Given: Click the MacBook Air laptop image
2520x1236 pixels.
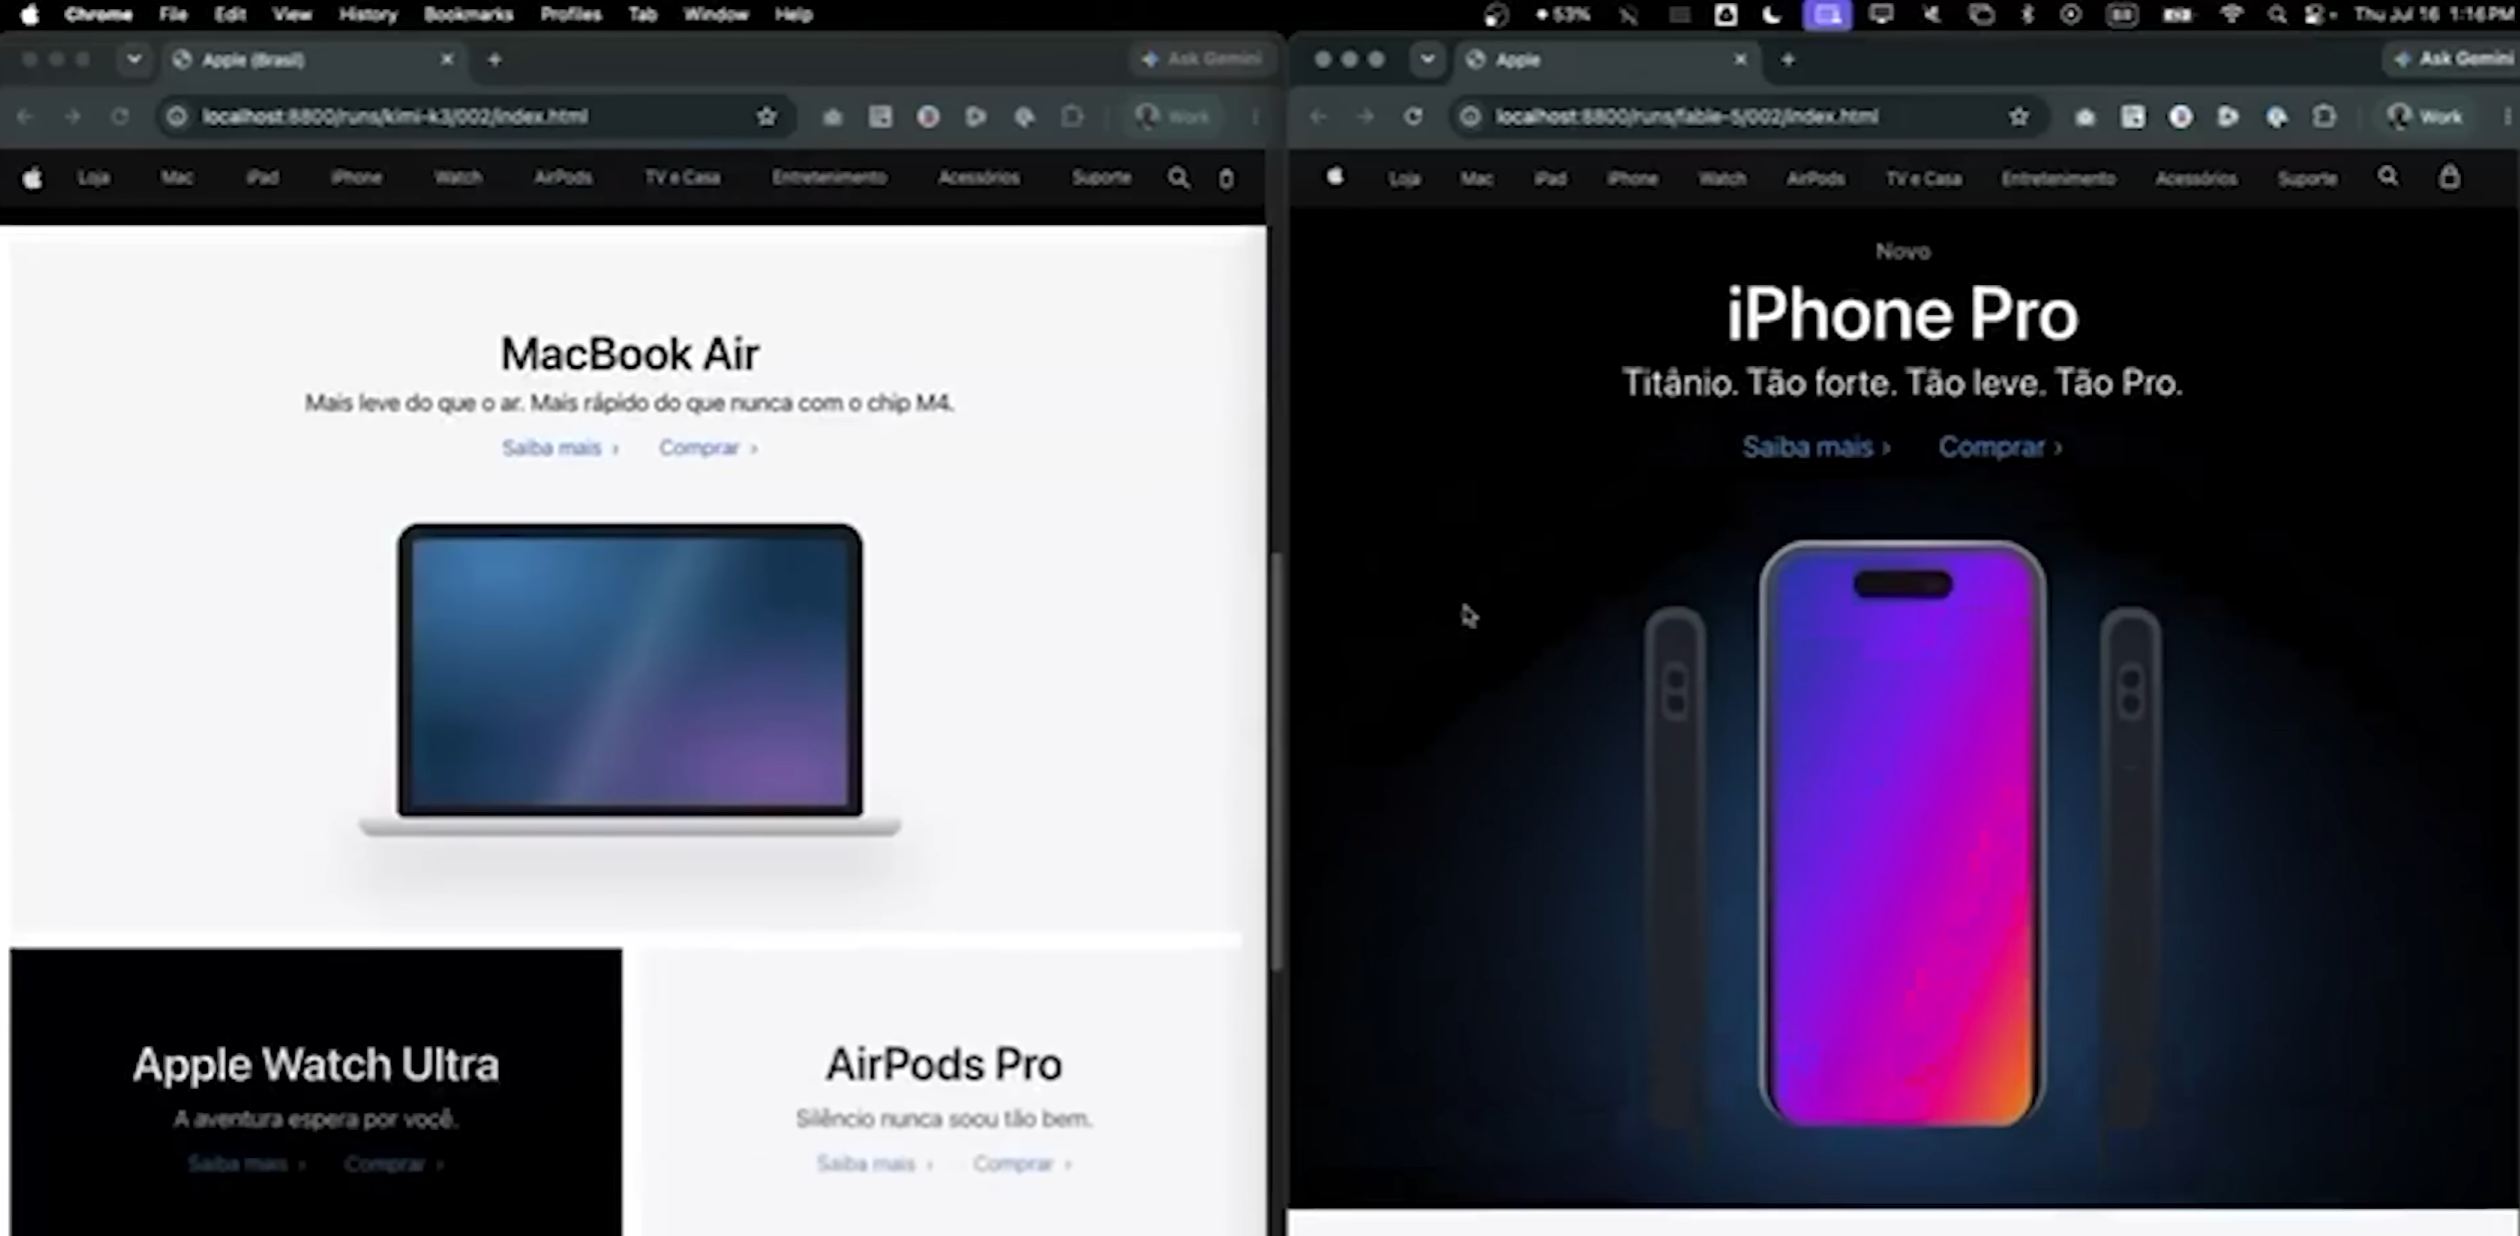Looking at the screenshot, I should (630, 680).
